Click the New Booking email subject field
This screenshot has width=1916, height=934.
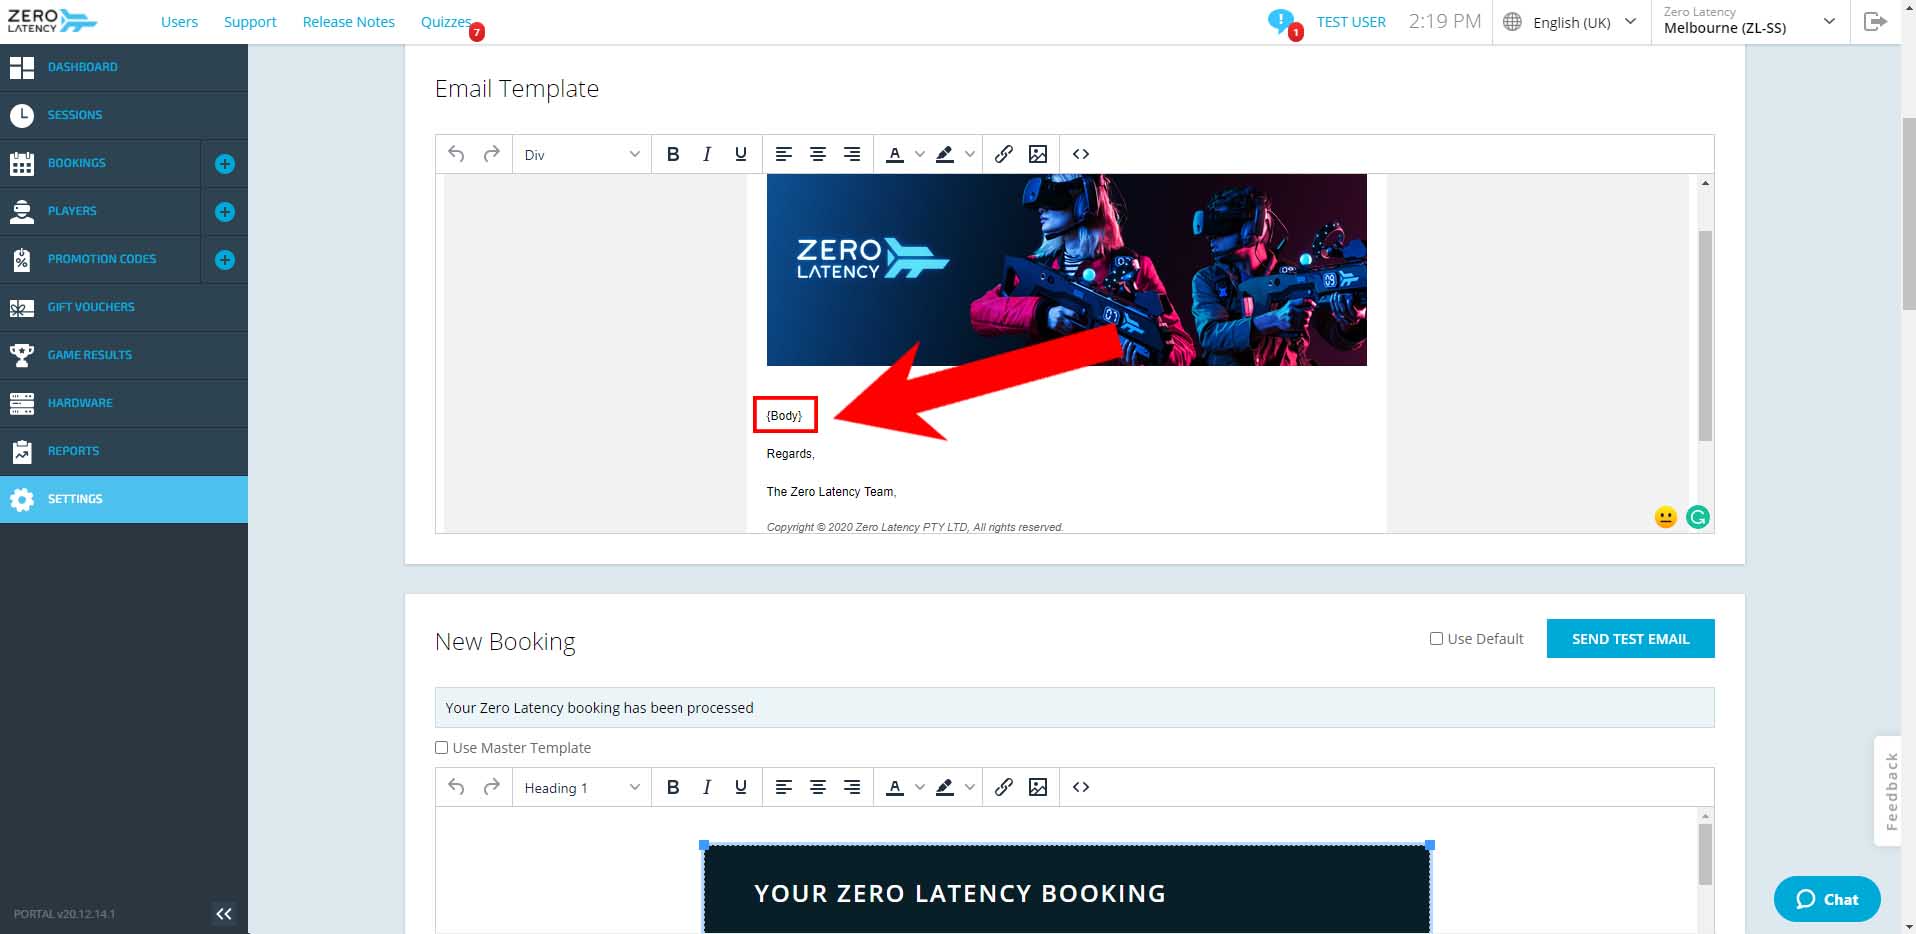(x=1074, y=708)
